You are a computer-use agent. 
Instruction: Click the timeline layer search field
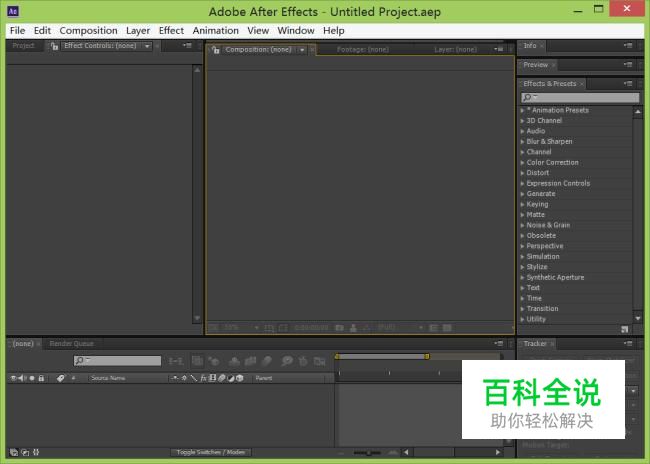tap(117, 361)
